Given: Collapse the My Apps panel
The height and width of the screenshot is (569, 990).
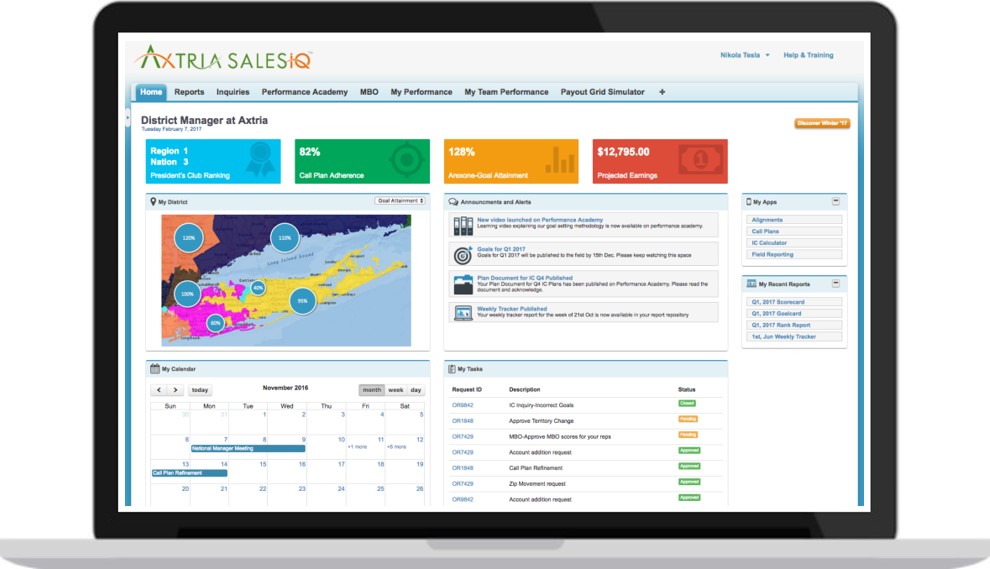Looking at the screenshot, I should pyautogui.click(x=836, y=202).
